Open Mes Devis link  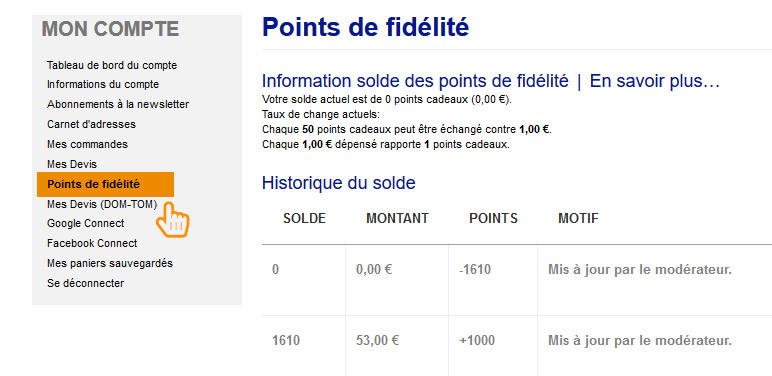[x=72, y=164]
